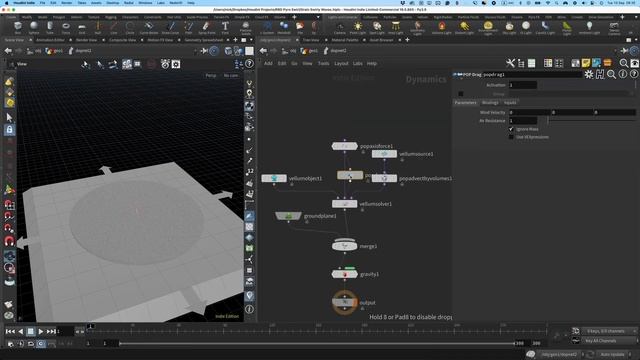Image resolution: width=640 pixels, height=360 pixels.
Task: Toggle pin on network pane path bar
Action: coord(624,51)
